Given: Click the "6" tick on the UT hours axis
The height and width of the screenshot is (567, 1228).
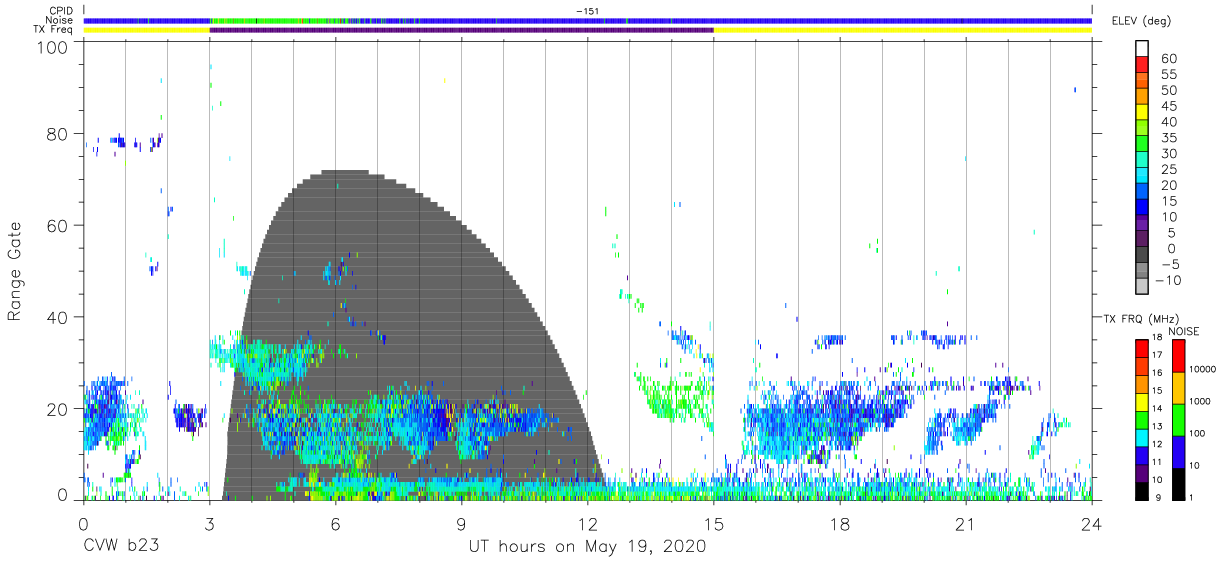Looking at the screenshot, I should (x=335, y=523).
